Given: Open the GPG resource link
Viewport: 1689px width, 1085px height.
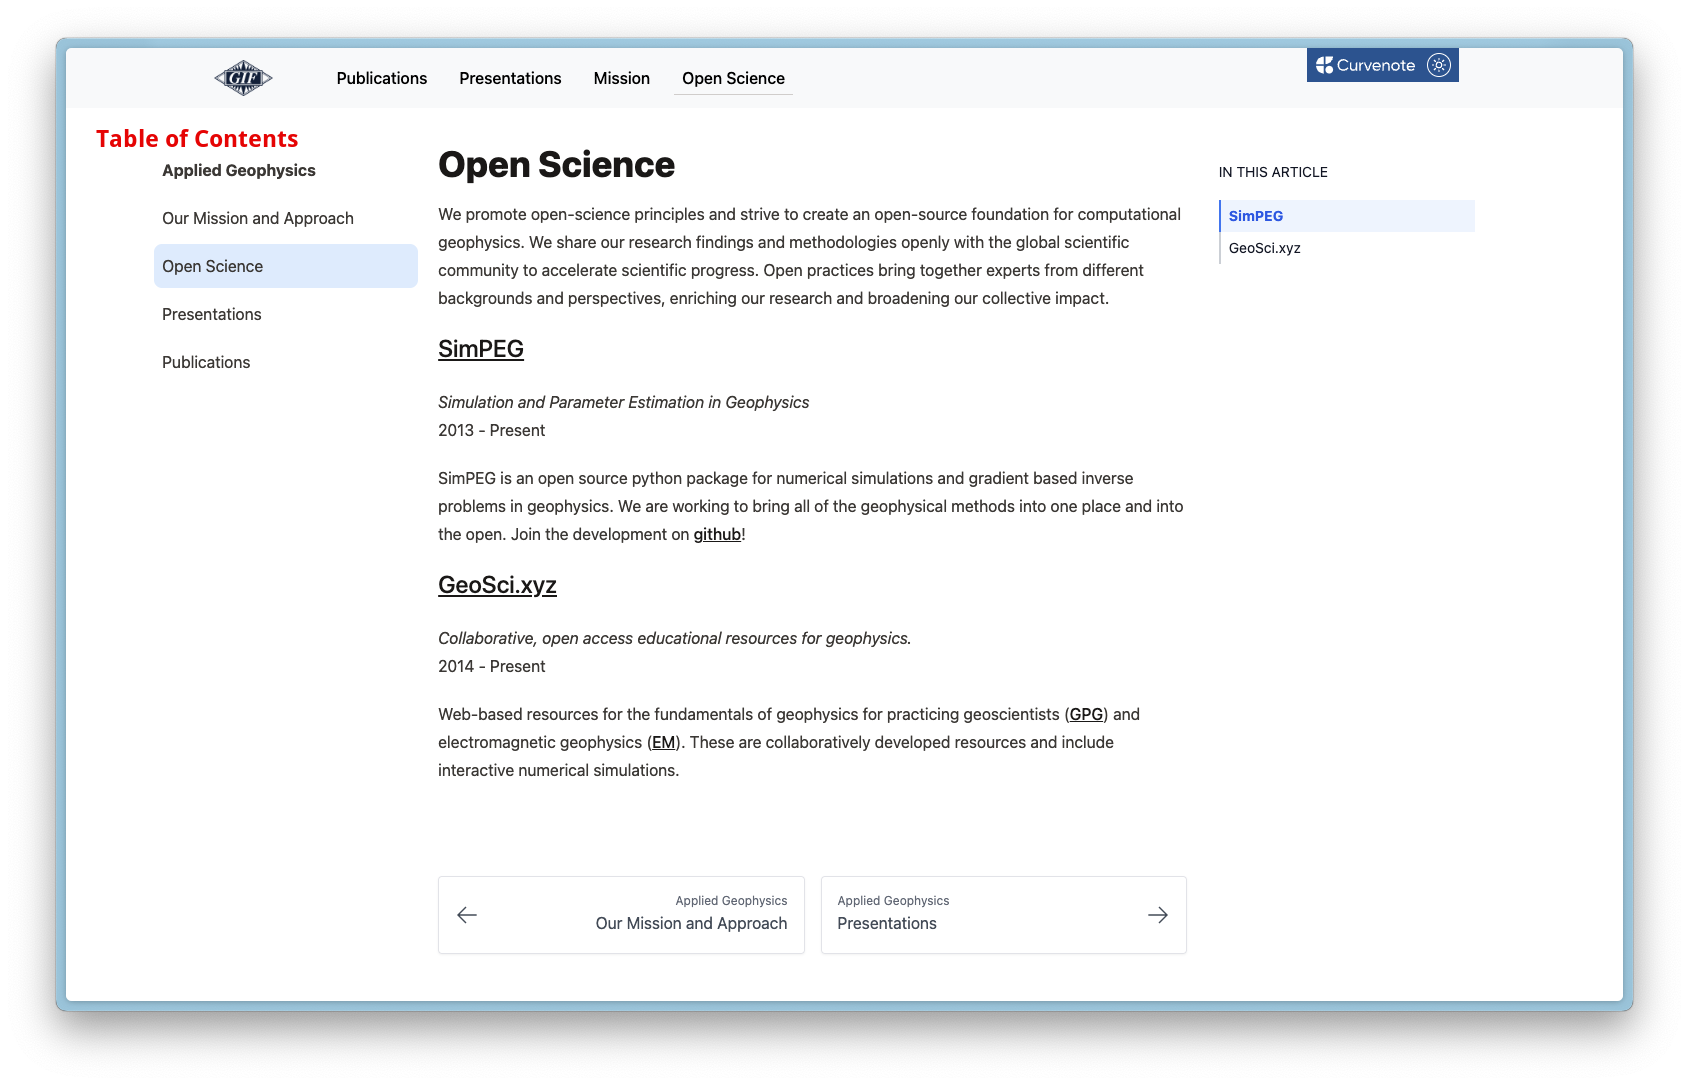Looking at the screenshot, I should 1086,714.
